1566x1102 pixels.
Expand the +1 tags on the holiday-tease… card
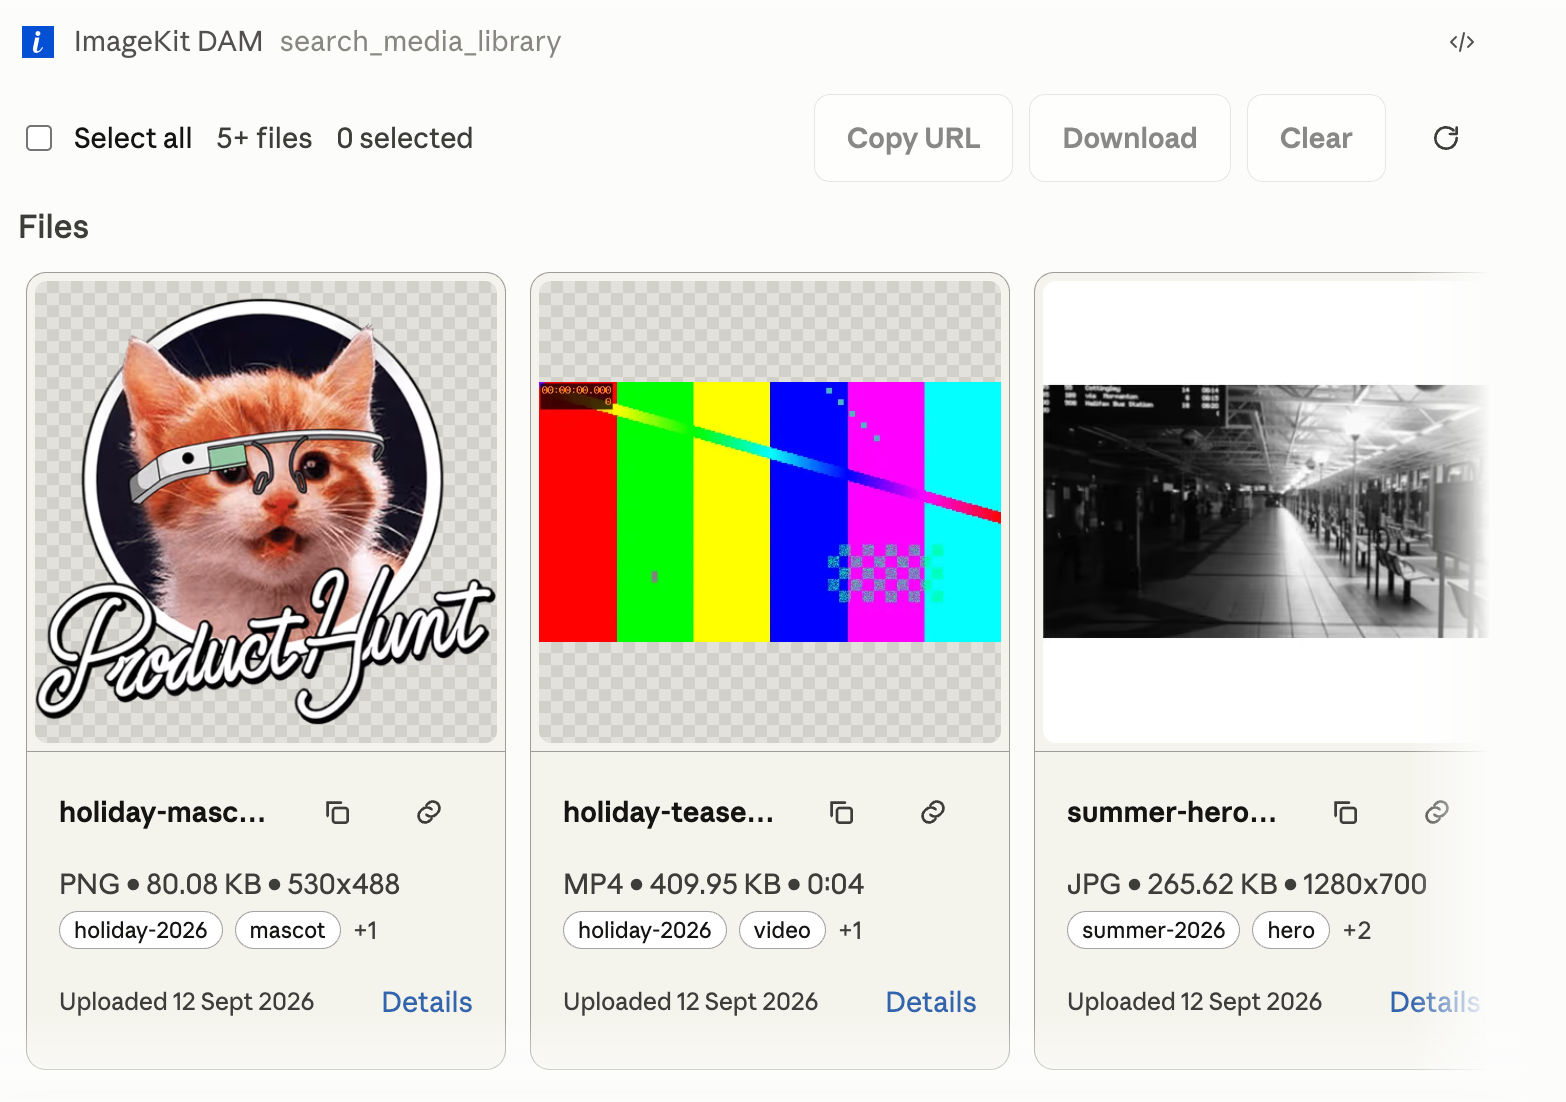point(850,930)
